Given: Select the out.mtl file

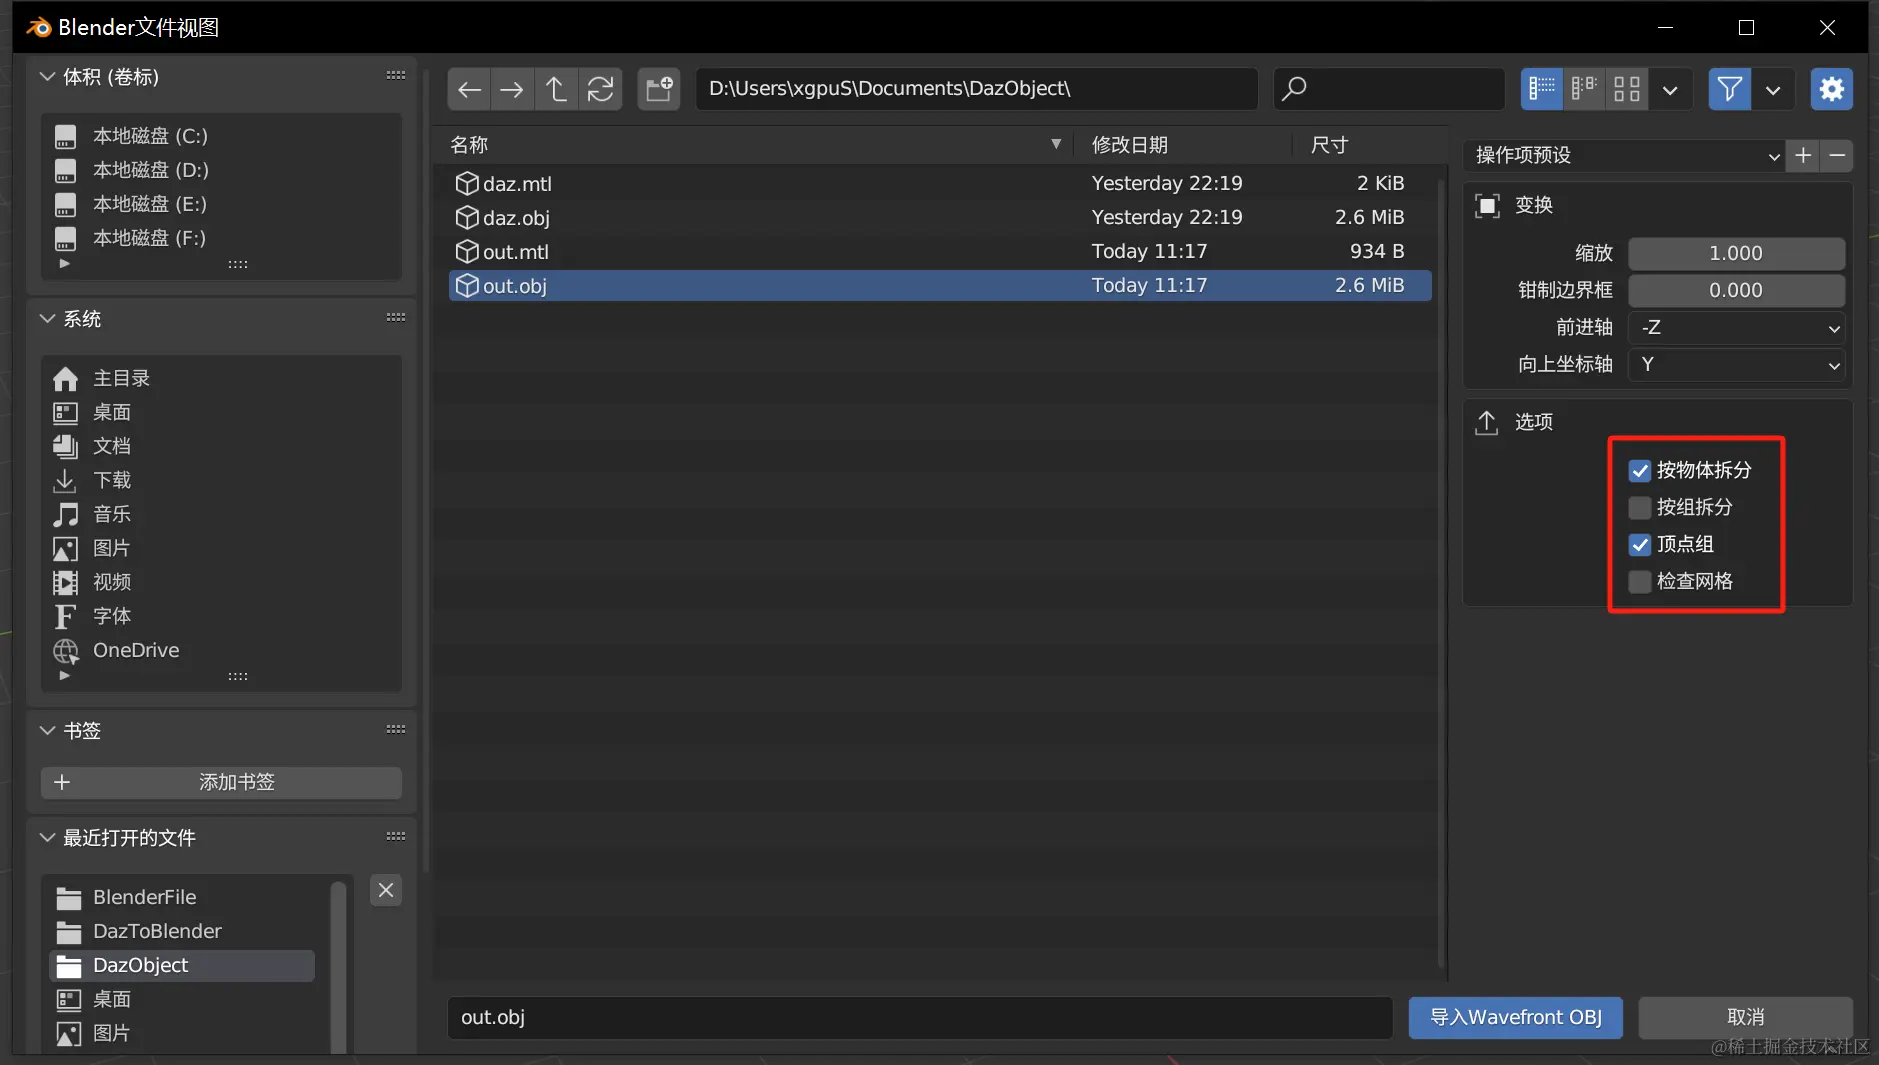Looking at the screenshot, I should (x=940, y=251).
